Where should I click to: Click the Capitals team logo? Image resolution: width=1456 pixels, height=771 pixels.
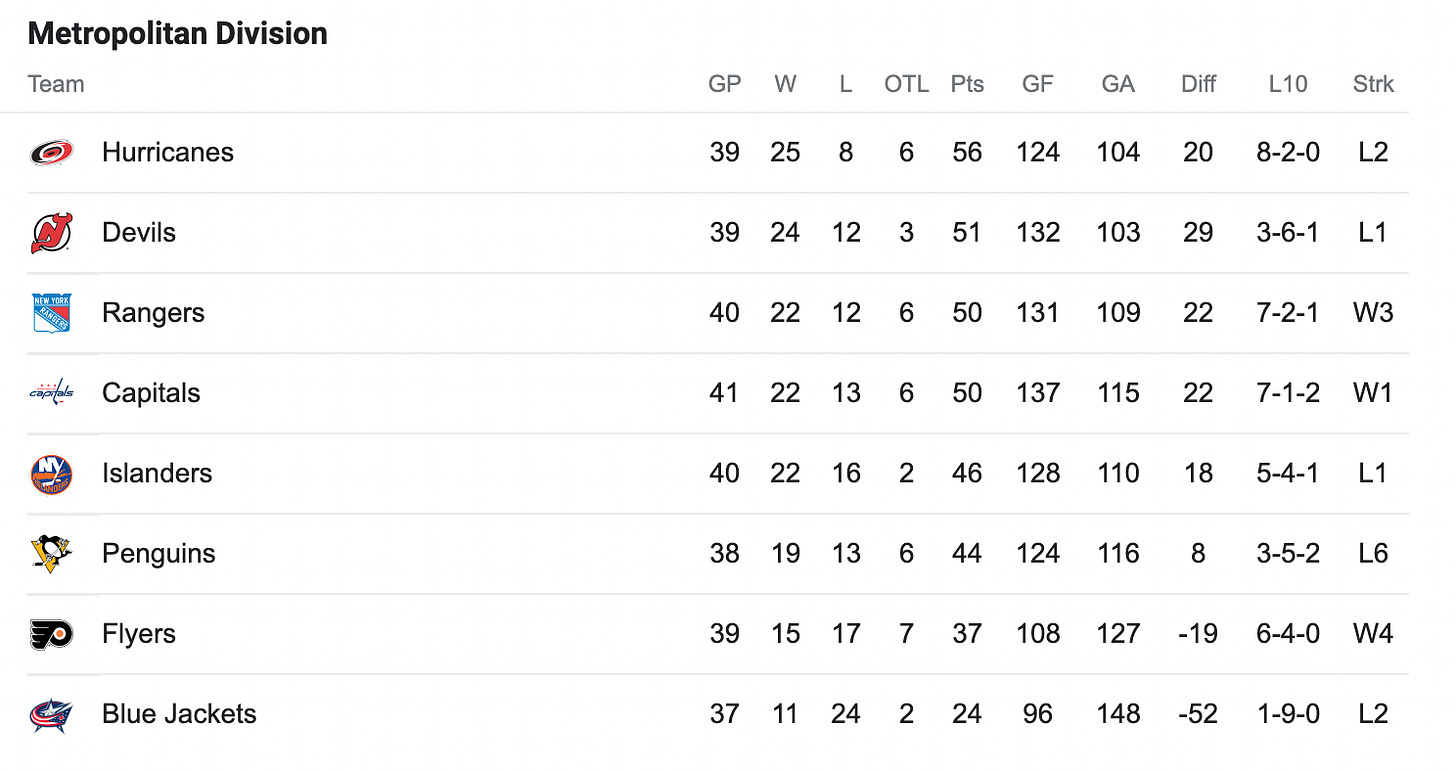[51, 393]
